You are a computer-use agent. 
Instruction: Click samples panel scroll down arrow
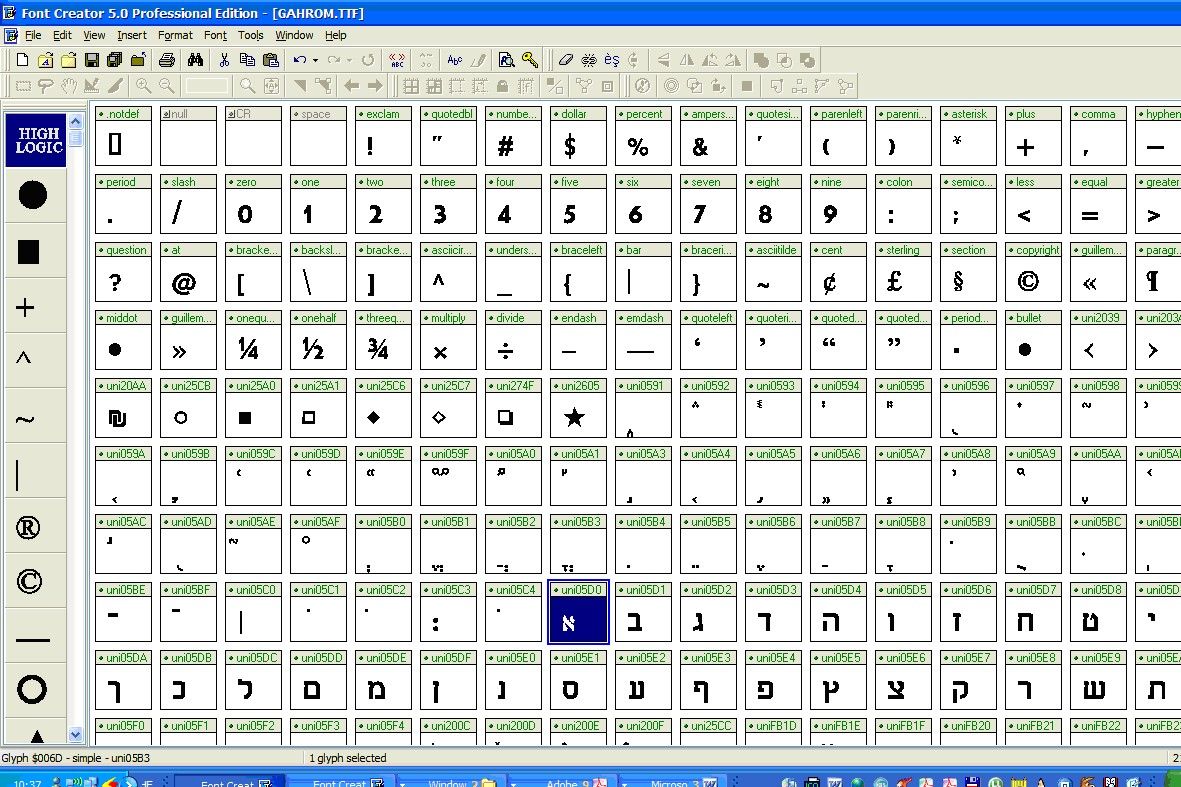[x=75, y=734]
